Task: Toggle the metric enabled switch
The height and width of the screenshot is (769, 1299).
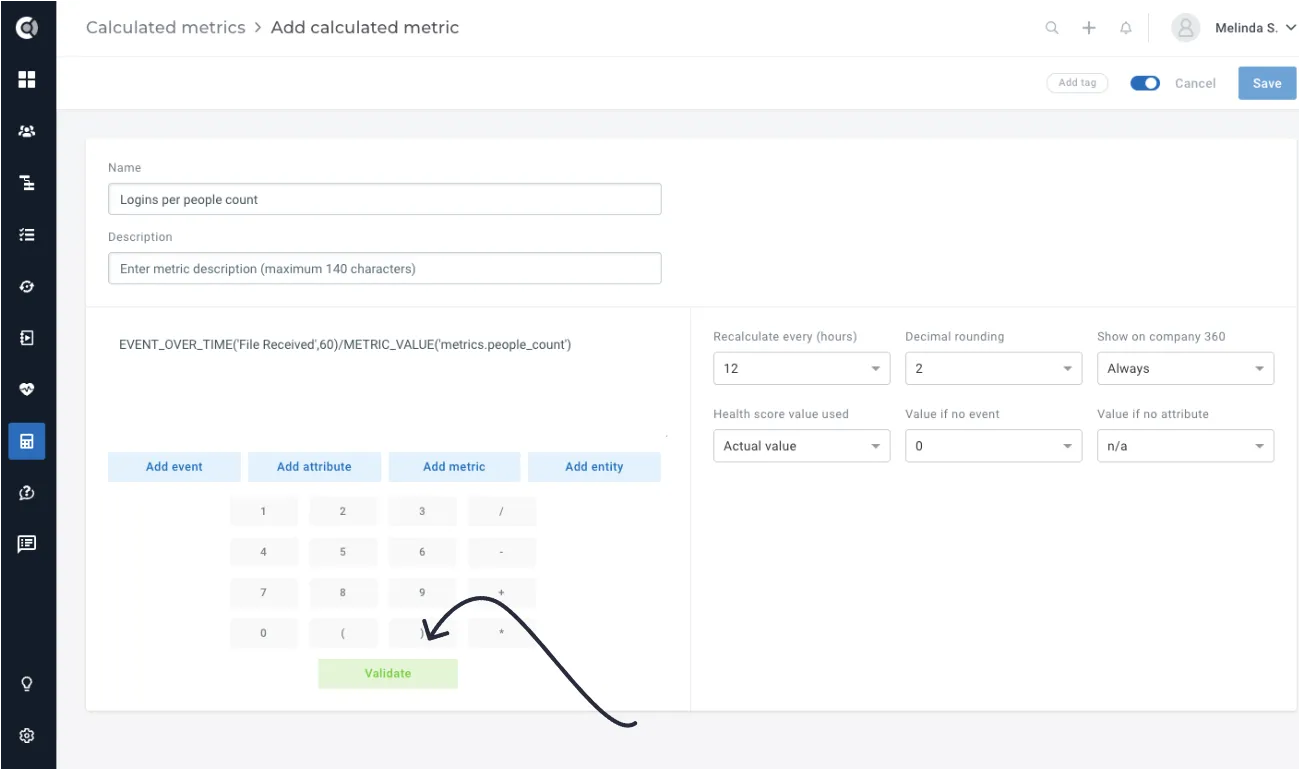Action: click(x=1145, y=83)
